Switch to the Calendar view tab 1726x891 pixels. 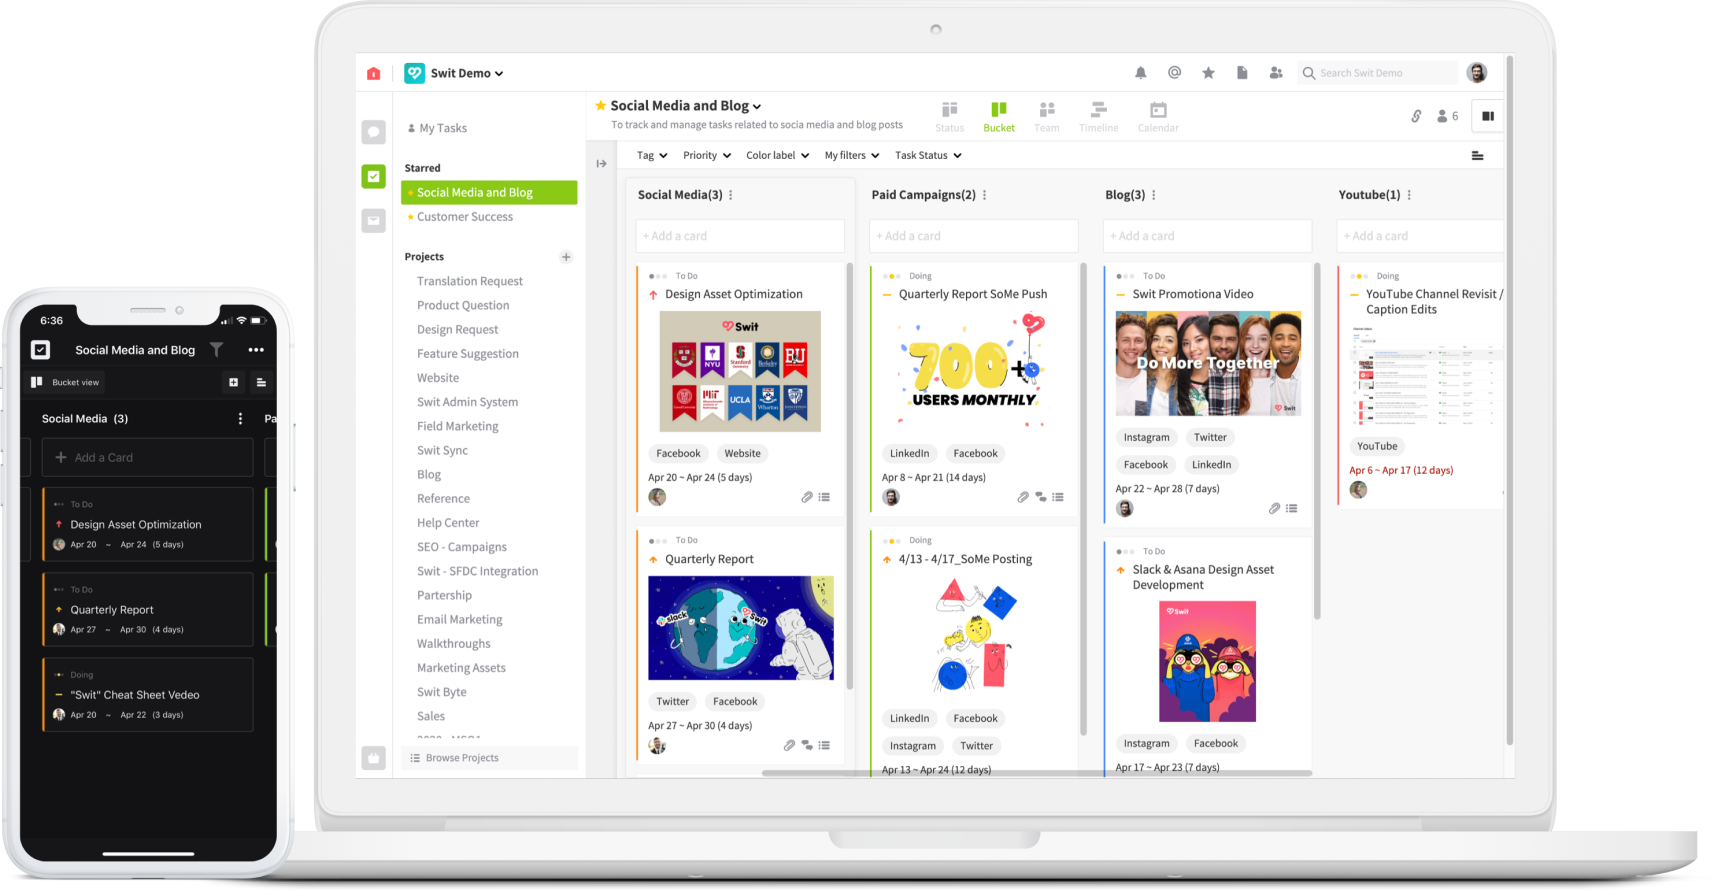1158,116
